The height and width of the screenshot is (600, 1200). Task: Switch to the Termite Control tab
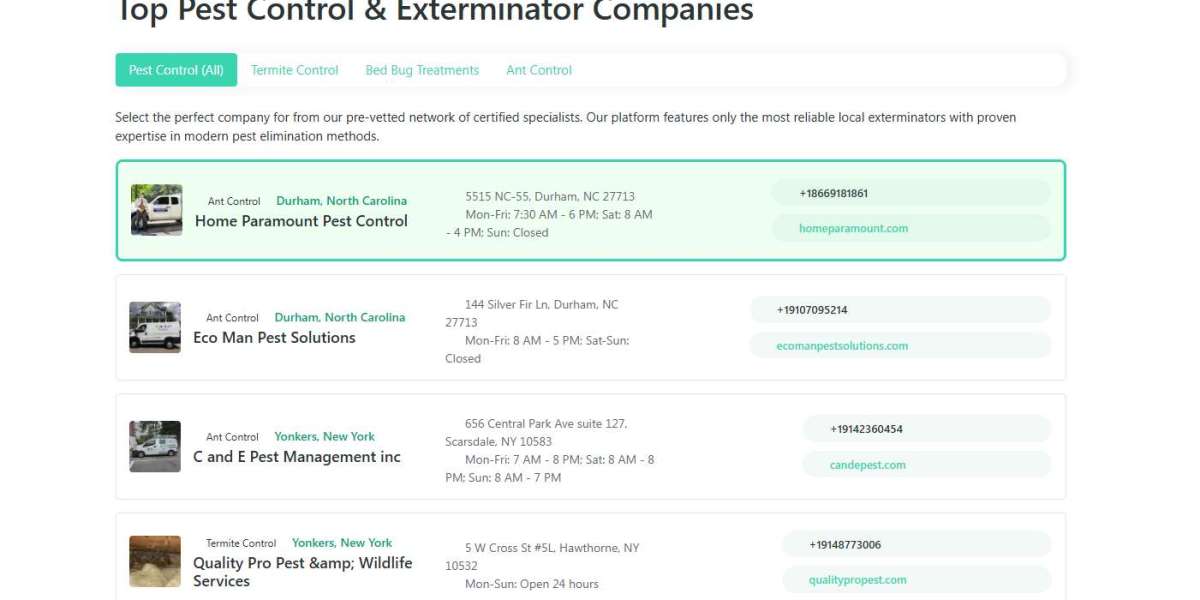click(x=294, y=69)
